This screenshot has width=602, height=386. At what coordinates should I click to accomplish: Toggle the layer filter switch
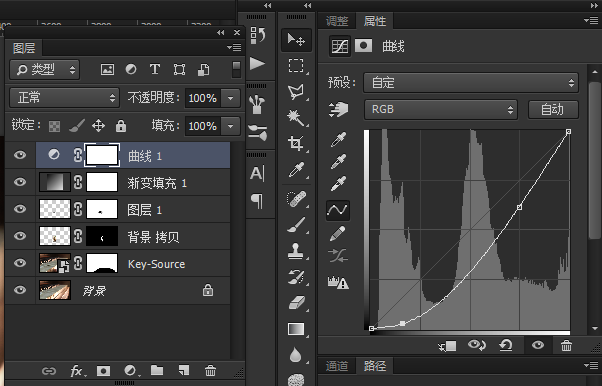pyautogui.click(x=236, y=70)
